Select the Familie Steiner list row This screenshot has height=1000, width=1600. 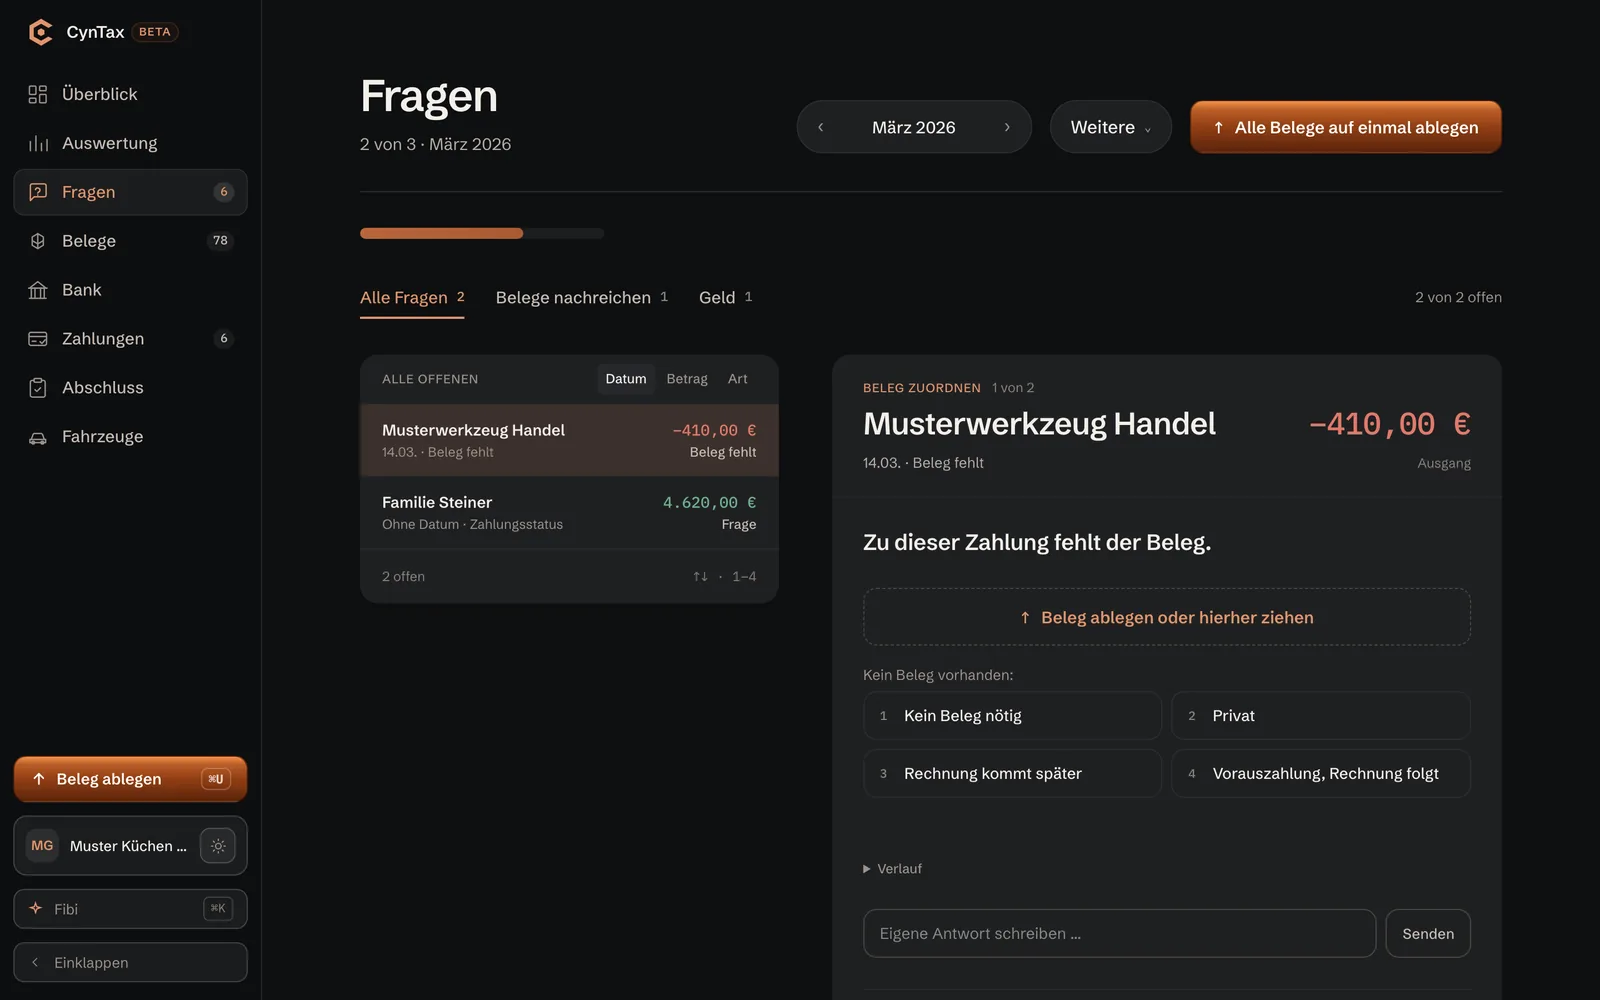(569, 513)
